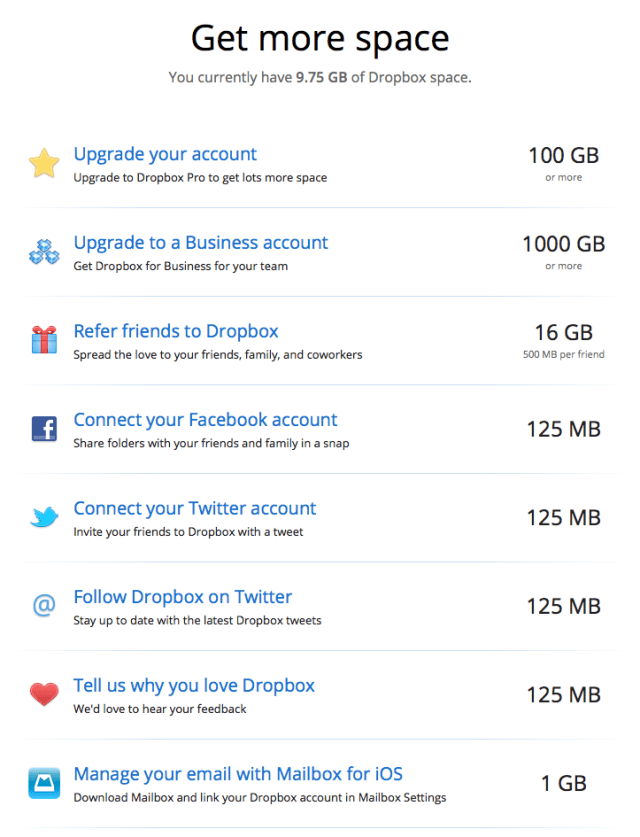Click the gift box referral icon
This screenshot has width=640, height=837.
(44, 341)
